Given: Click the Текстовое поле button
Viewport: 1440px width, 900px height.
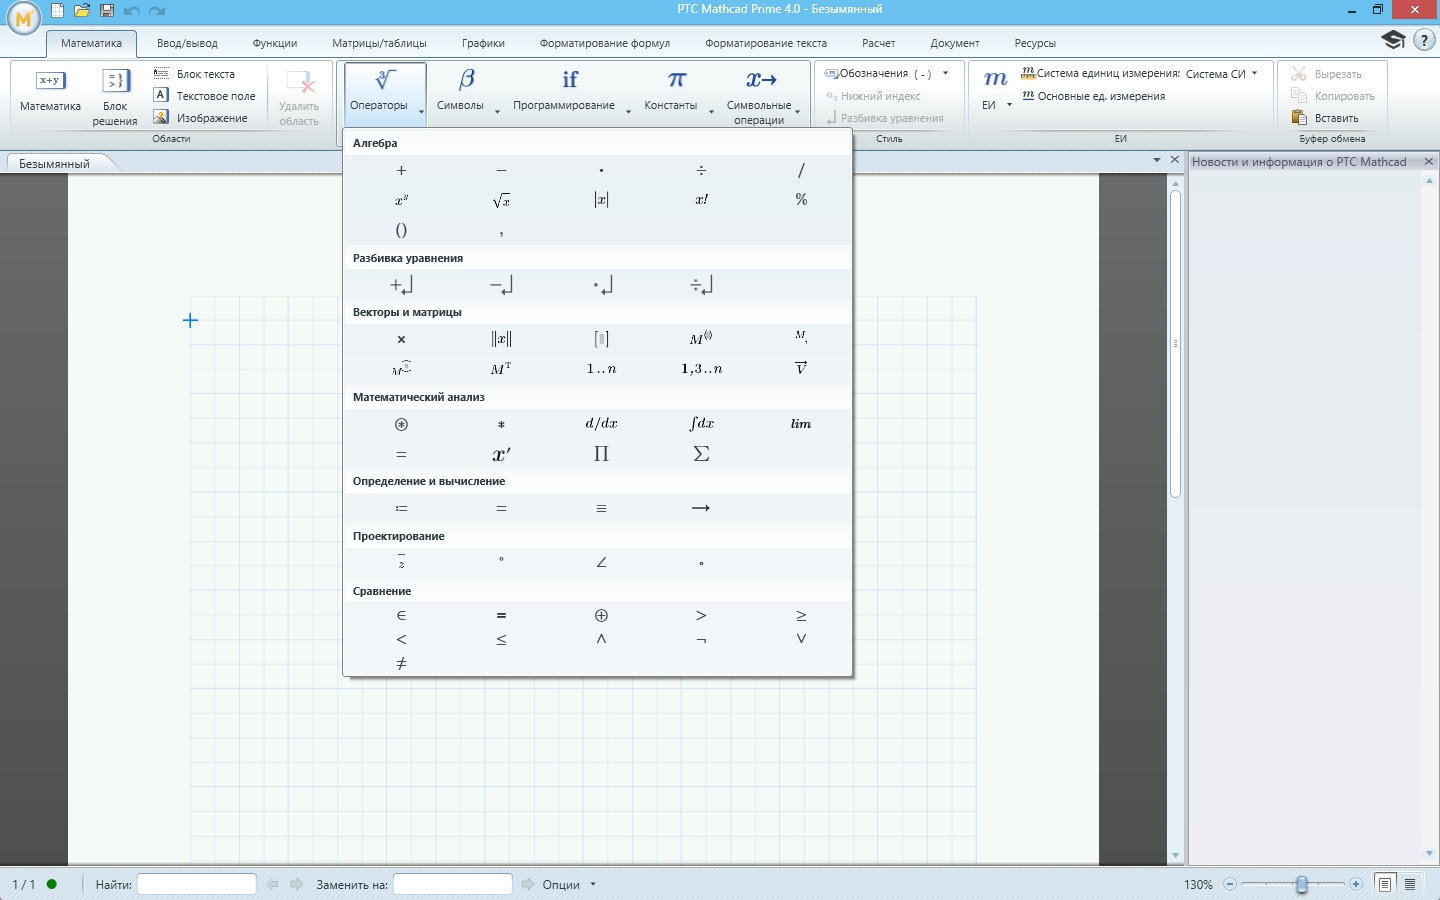Looking at the screenshot, I should click(205, 96).
